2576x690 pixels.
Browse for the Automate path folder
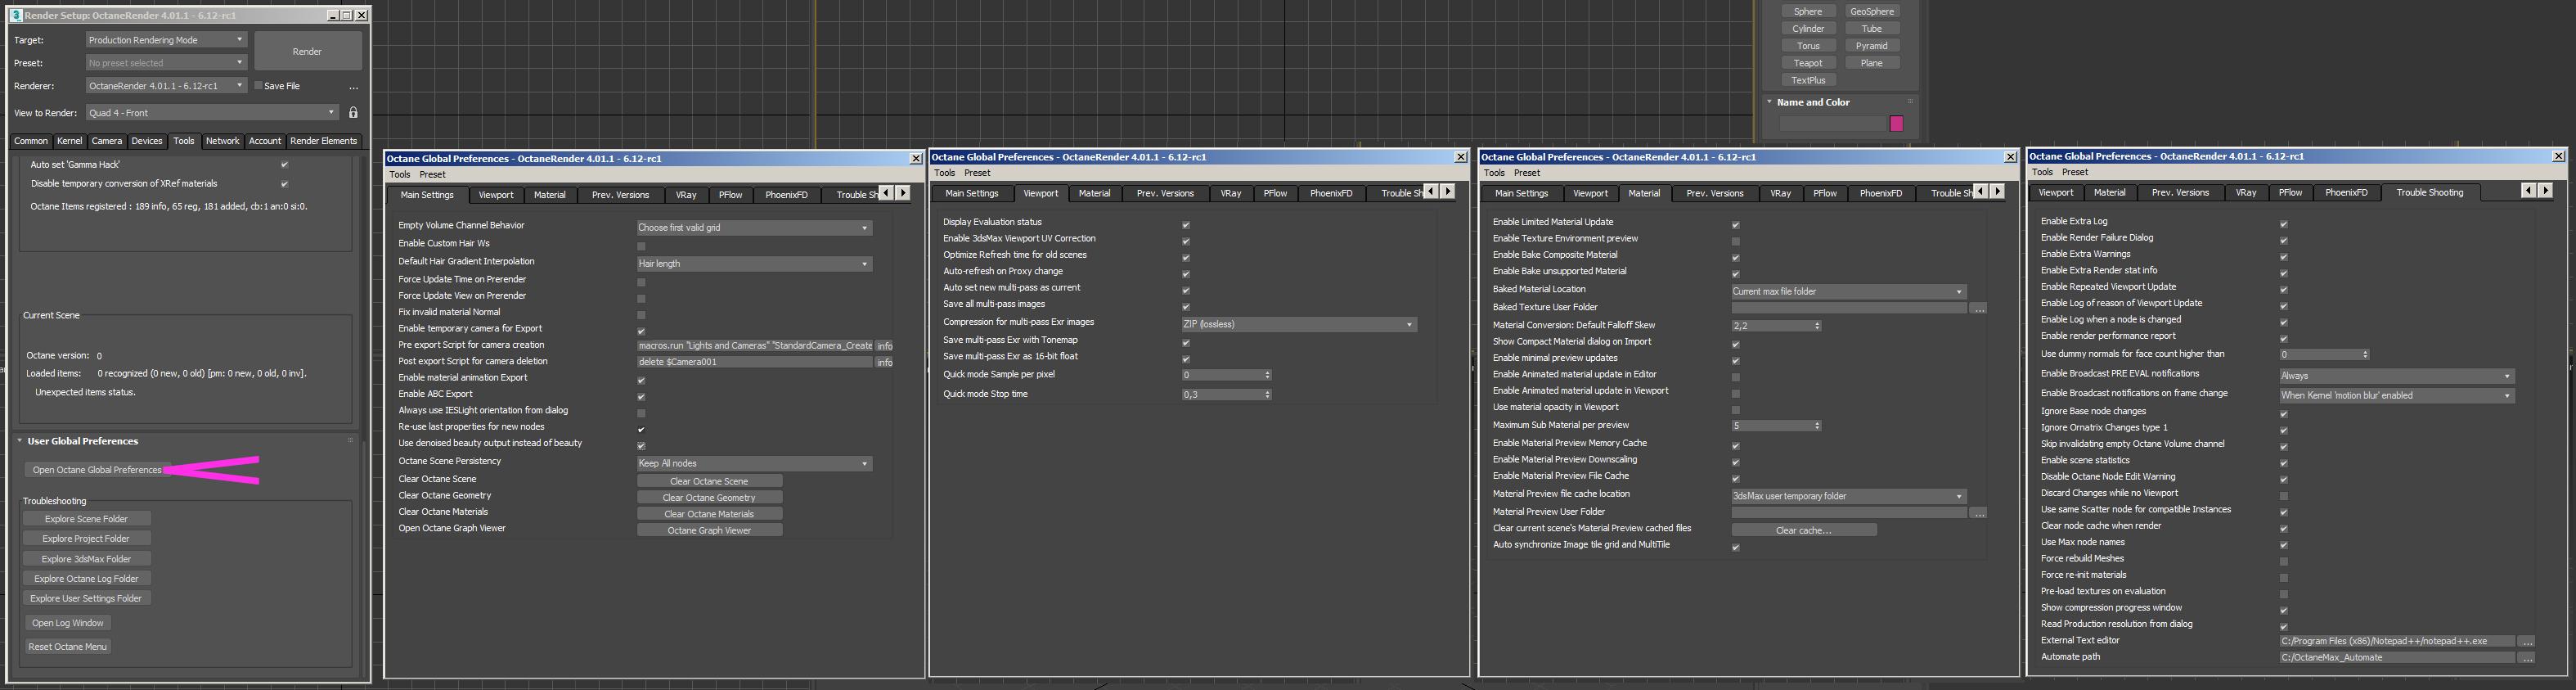tap(2526, 658)
